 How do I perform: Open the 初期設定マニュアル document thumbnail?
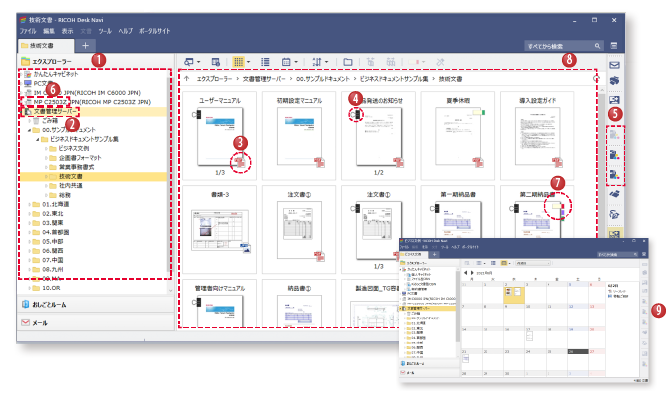(x=299, y=136)
